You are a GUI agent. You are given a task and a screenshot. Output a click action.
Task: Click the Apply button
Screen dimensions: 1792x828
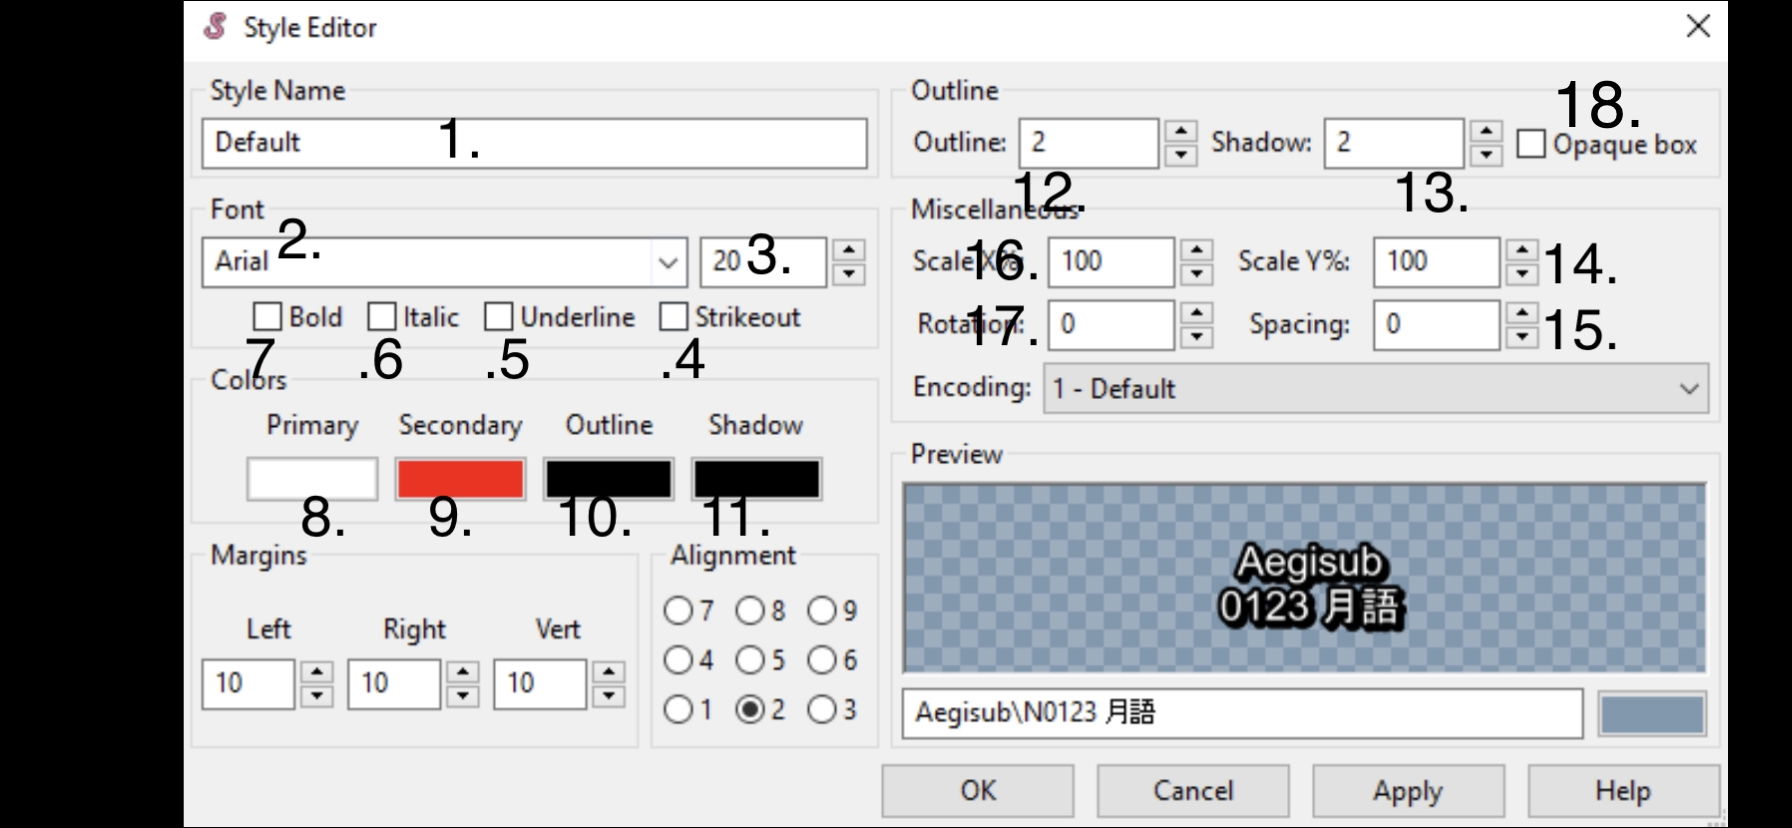[x=1407, y=791]
